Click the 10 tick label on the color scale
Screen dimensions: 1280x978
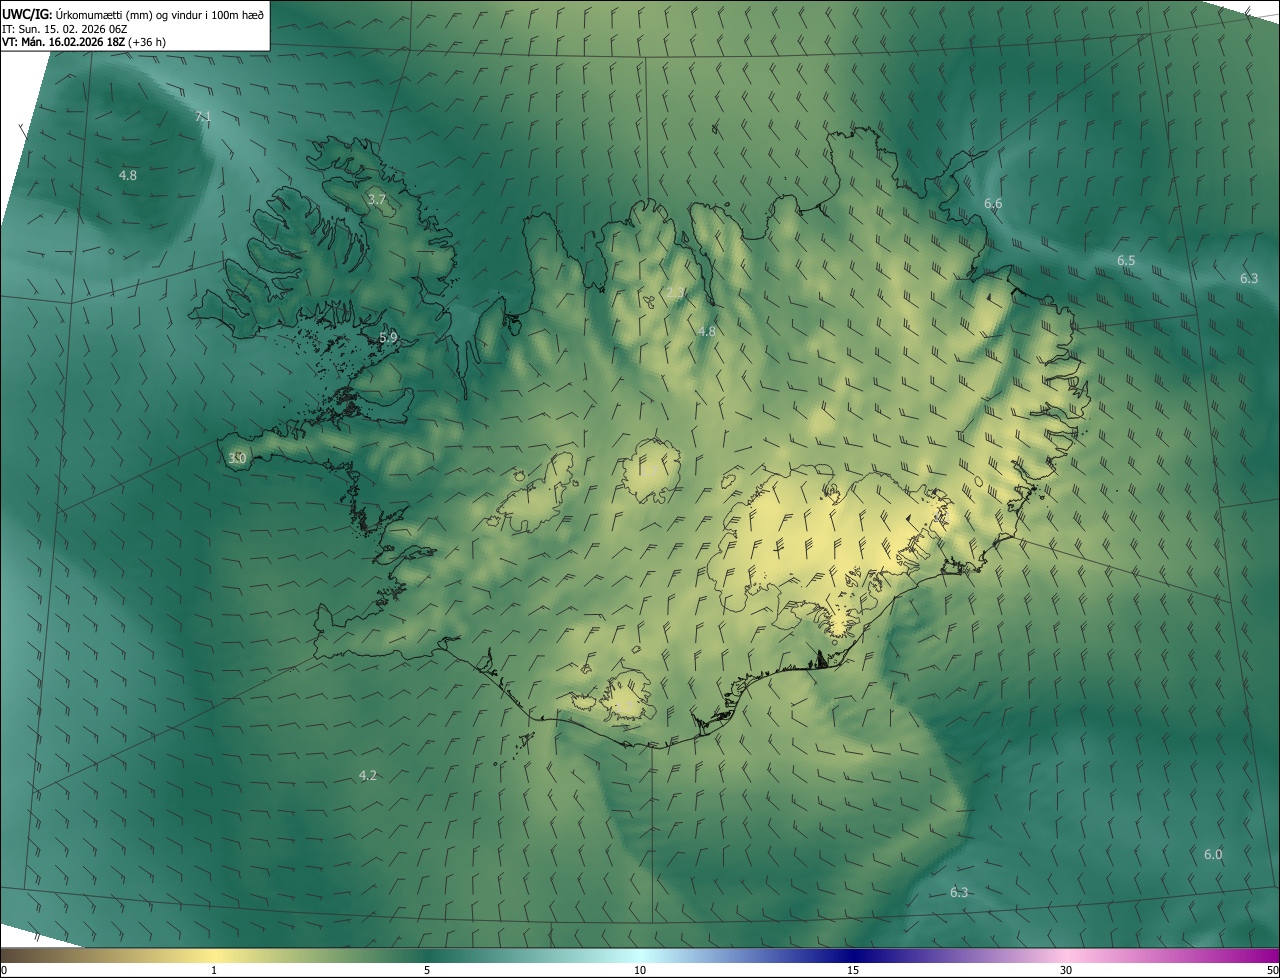pos(640,970)
